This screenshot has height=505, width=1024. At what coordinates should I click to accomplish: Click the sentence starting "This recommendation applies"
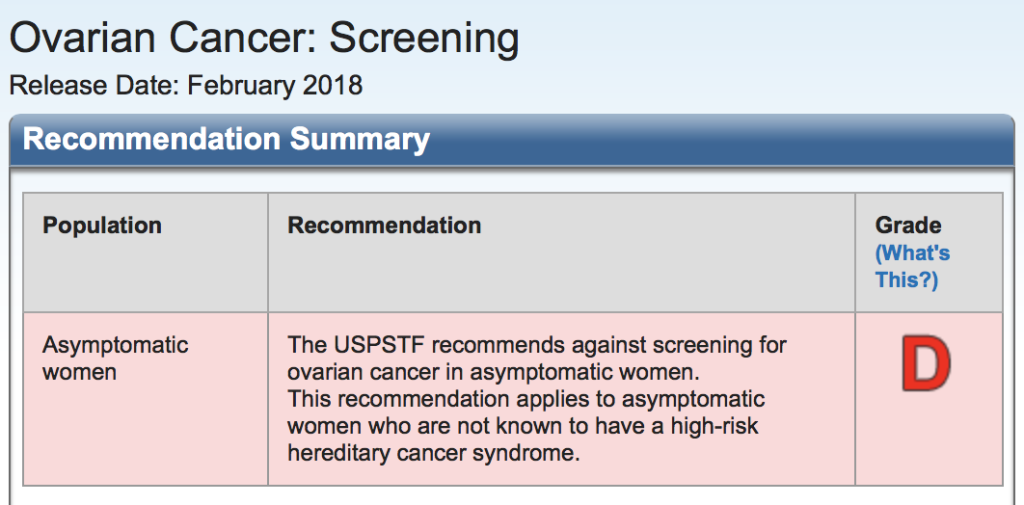click(x=526, y=400)
